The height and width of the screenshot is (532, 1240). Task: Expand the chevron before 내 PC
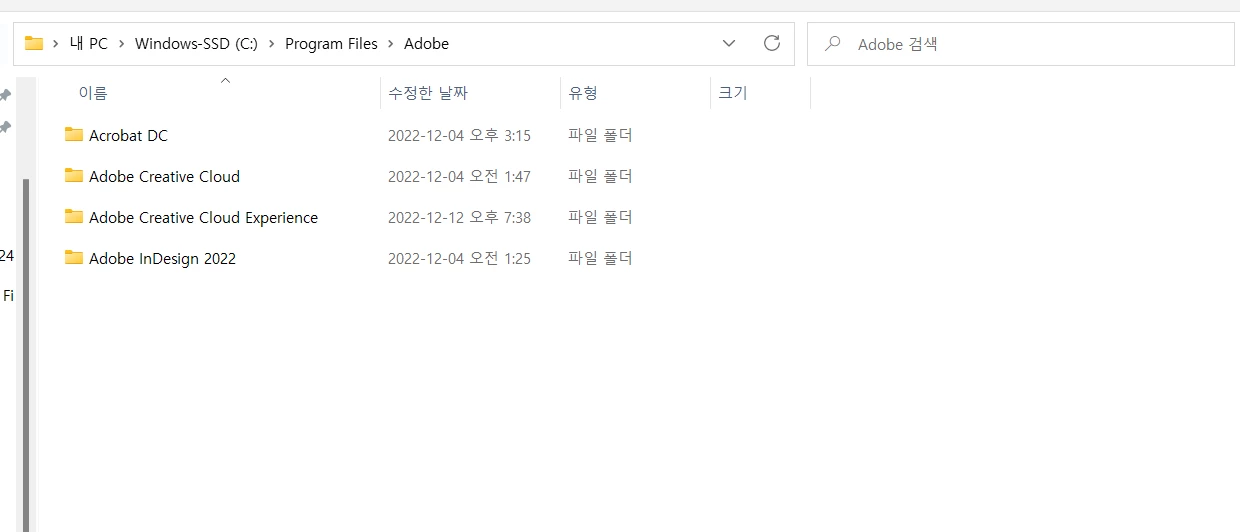(56, 44)
